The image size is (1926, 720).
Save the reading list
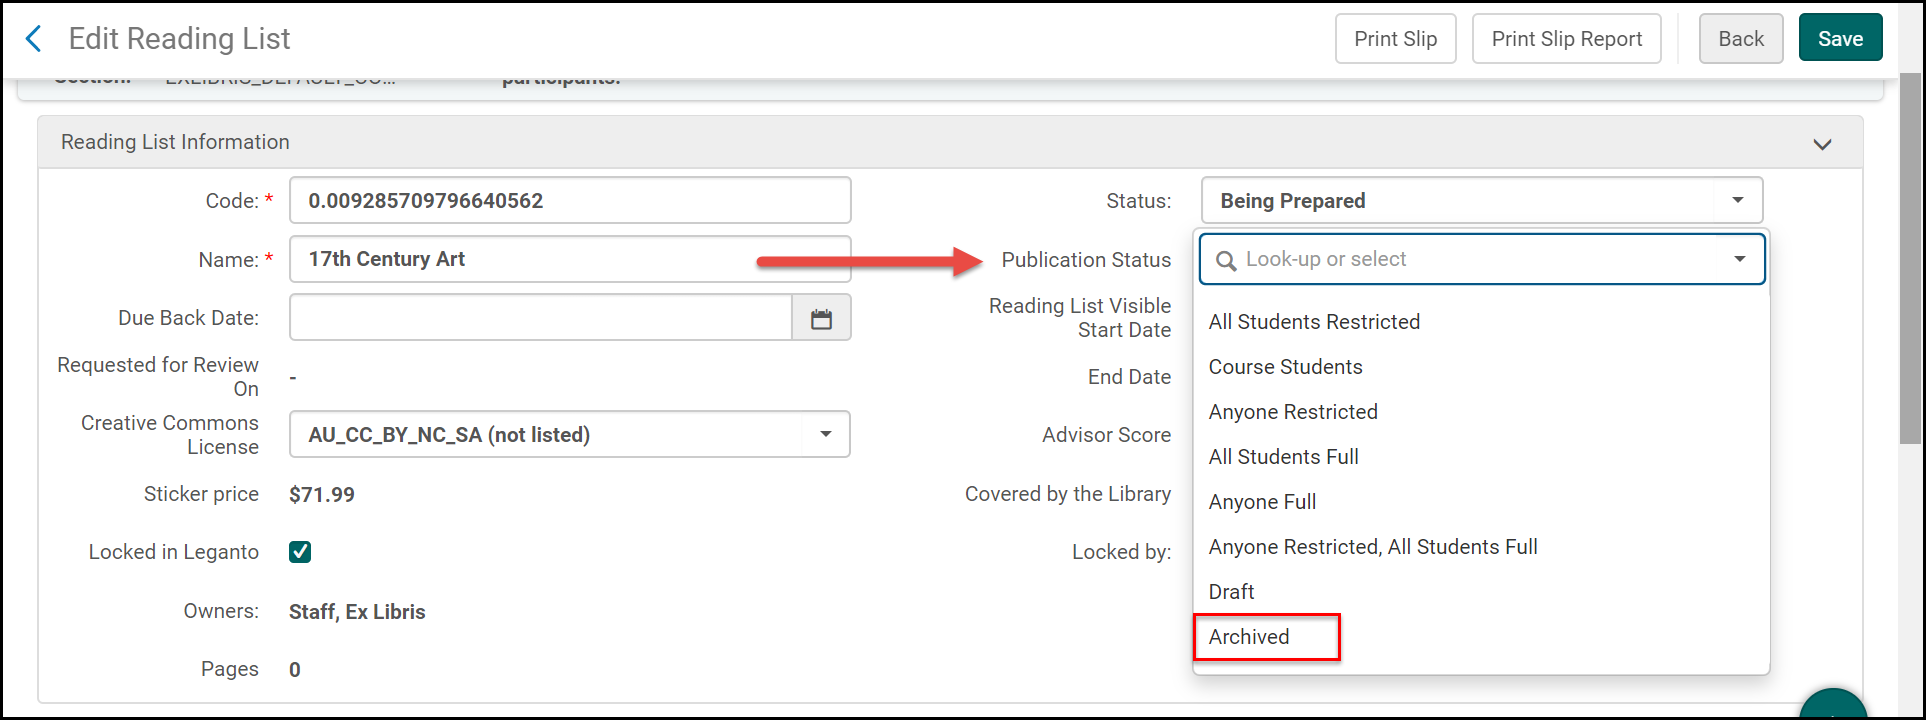[x=1840, y=39]
